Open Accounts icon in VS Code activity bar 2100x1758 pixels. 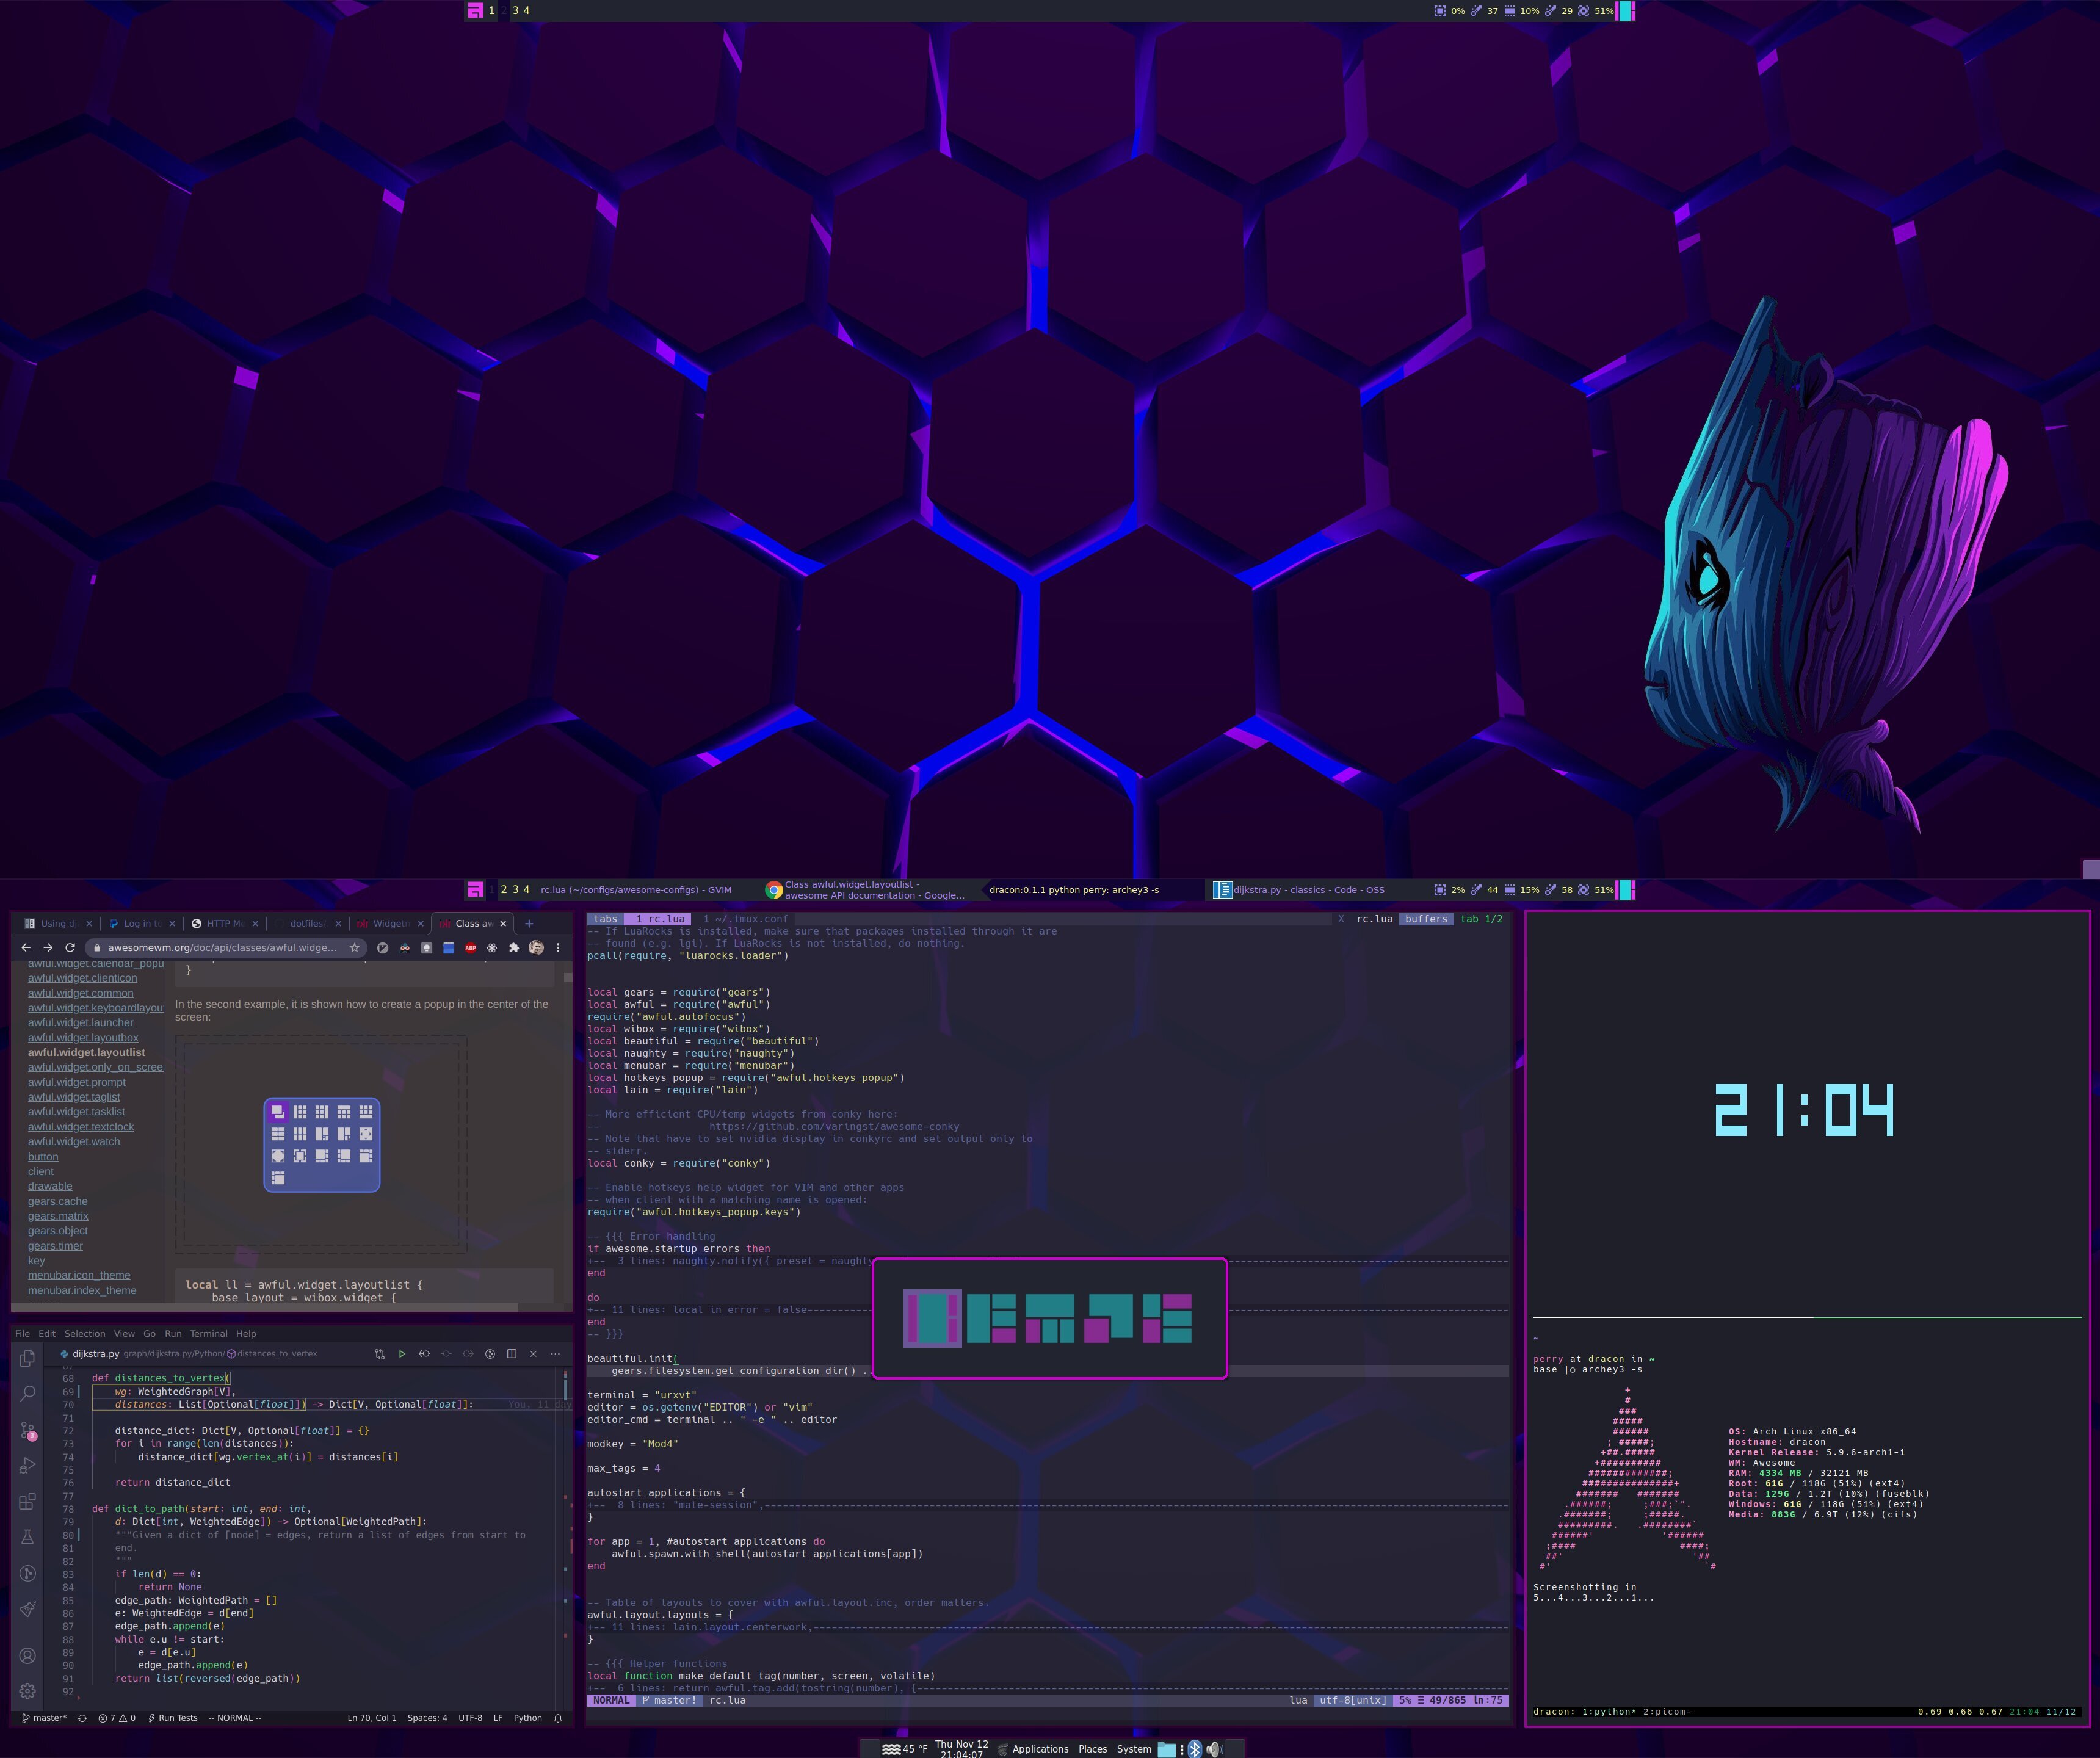click(28, 1656)
